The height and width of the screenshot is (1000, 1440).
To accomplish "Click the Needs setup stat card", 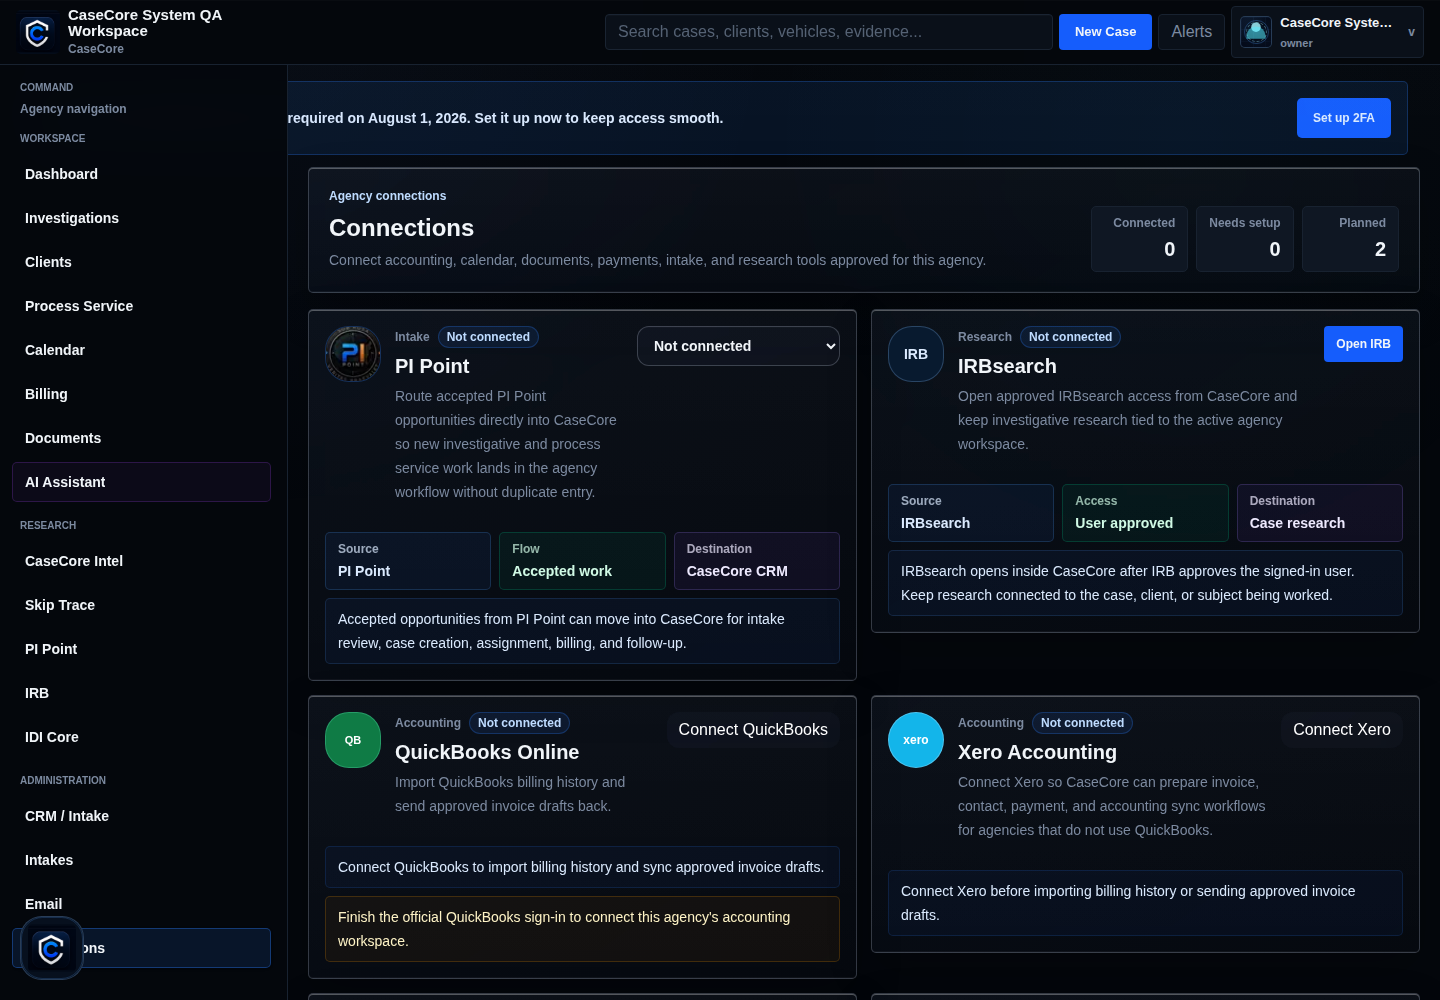I will (1245, 239).
